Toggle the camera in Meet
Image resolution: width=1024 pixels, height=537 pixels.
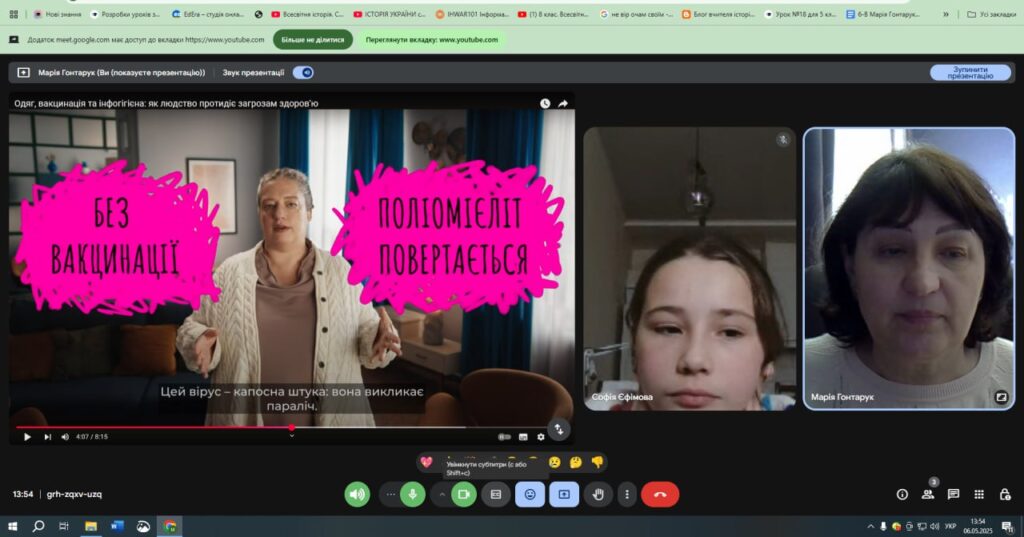[x=463, y=495]
